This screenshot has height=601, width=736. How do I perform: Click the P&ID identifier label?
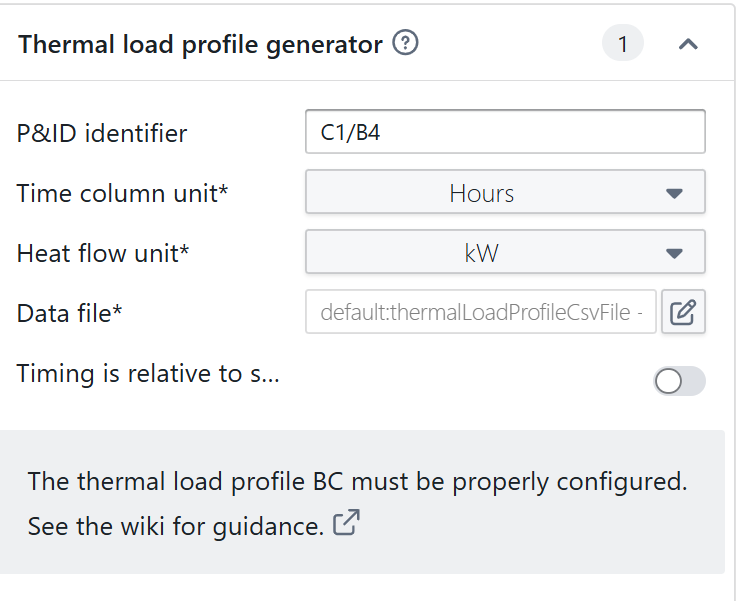click(102, 133)
